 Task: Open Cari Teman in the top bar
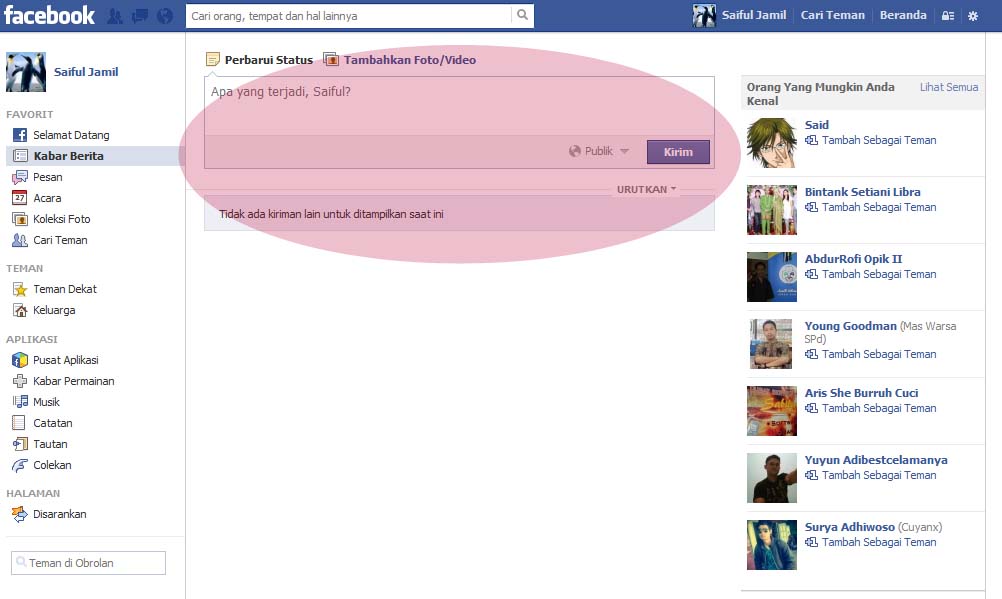(x=833, y=15)
